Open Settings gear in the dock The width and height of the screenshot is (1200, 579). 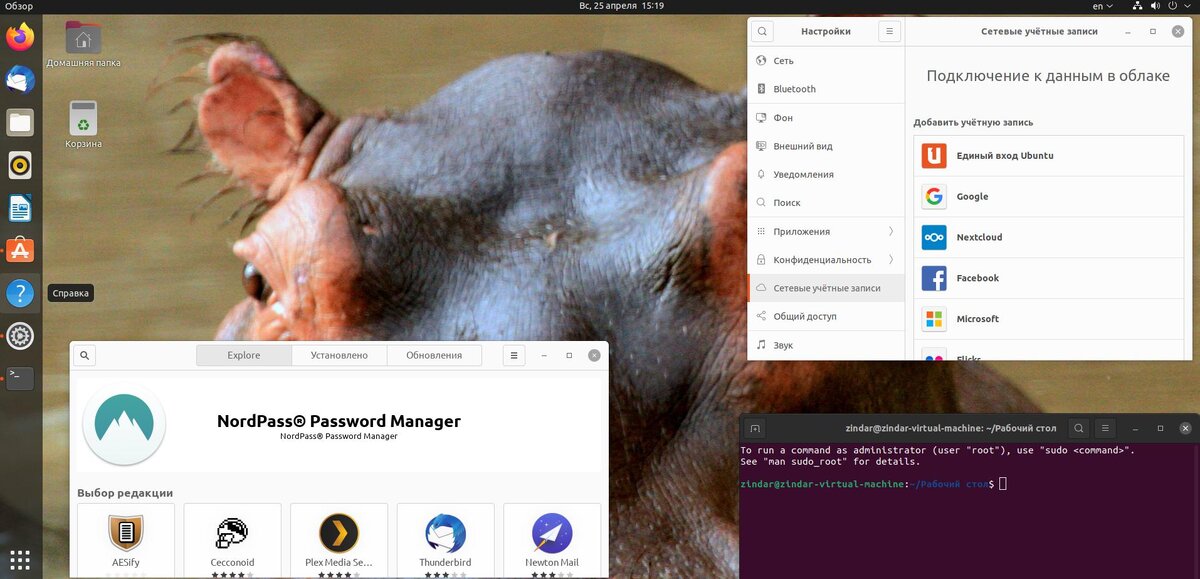pos(20,336)
